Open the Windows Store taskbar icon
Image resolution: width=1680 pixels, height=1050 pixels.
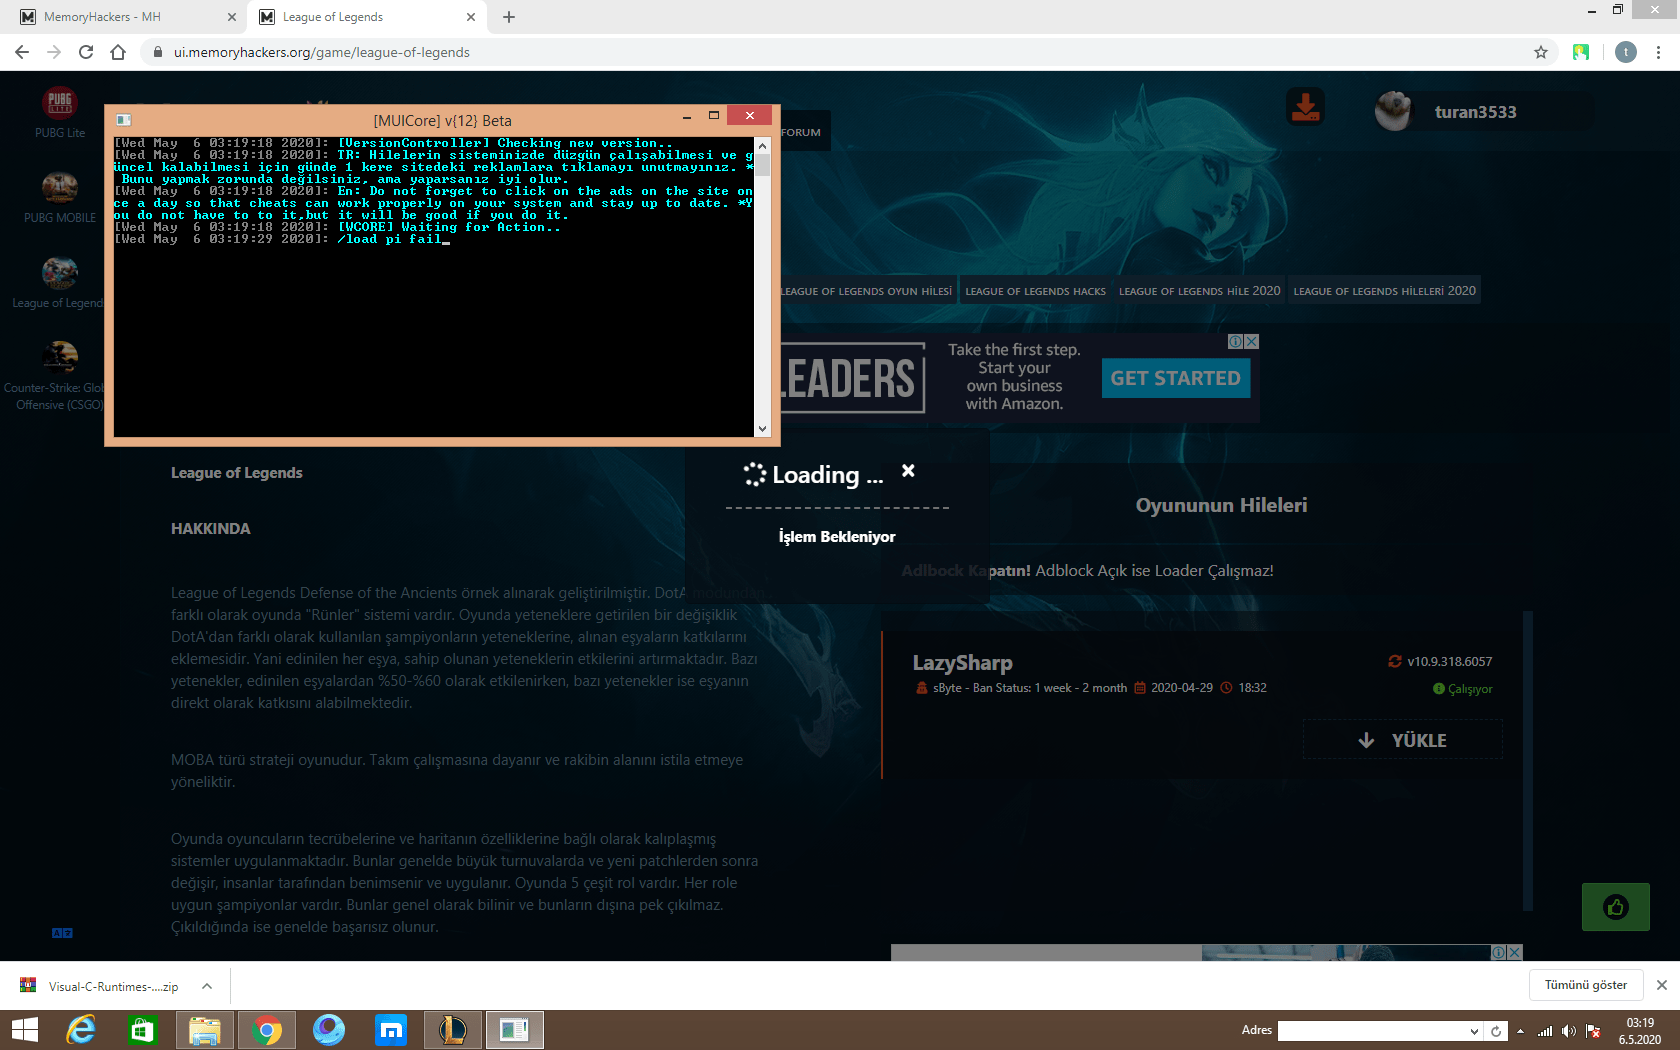coord(143,1030)
